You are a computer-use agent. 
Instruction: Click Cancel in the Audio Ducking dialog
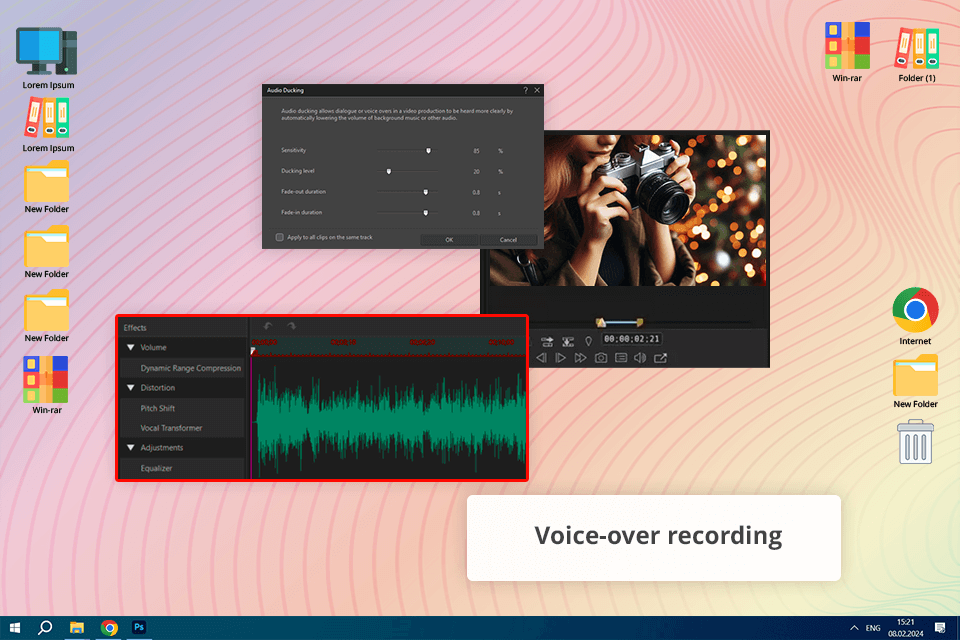click(x=508, y=239)
